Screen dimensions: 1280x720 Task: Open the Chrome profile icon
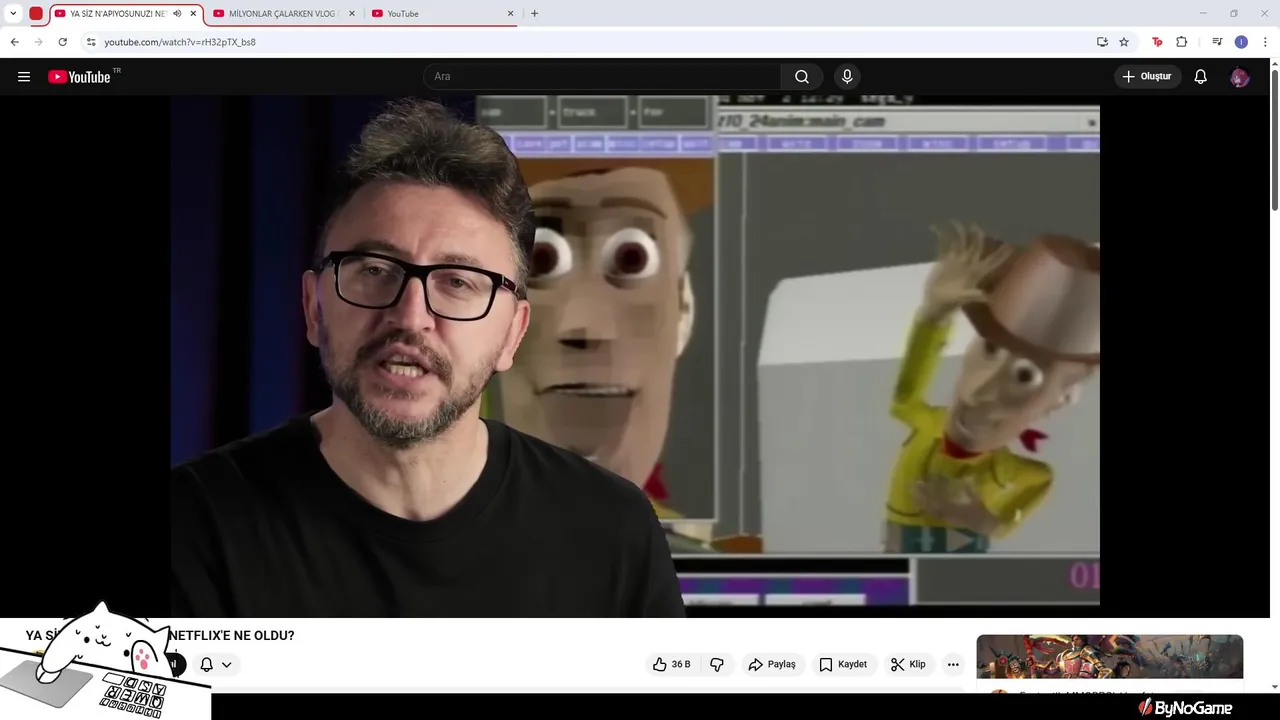(x=1241, y=42)
